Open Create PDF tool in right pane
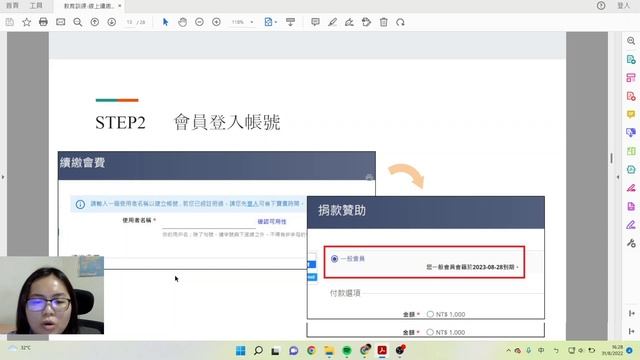The image size is (640, 360). pyautogui.click(x=631, y=96)
